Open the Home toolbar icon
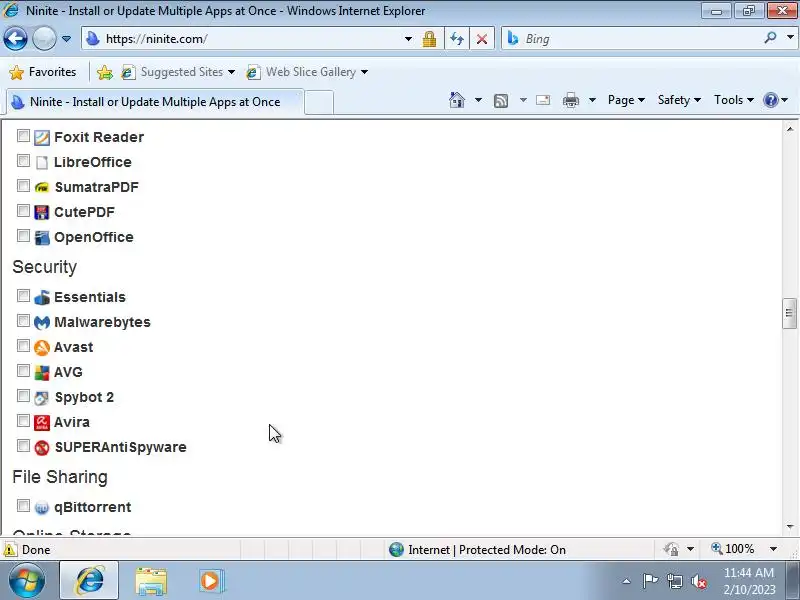Screen dimensions: 800x600 point(457,100)
